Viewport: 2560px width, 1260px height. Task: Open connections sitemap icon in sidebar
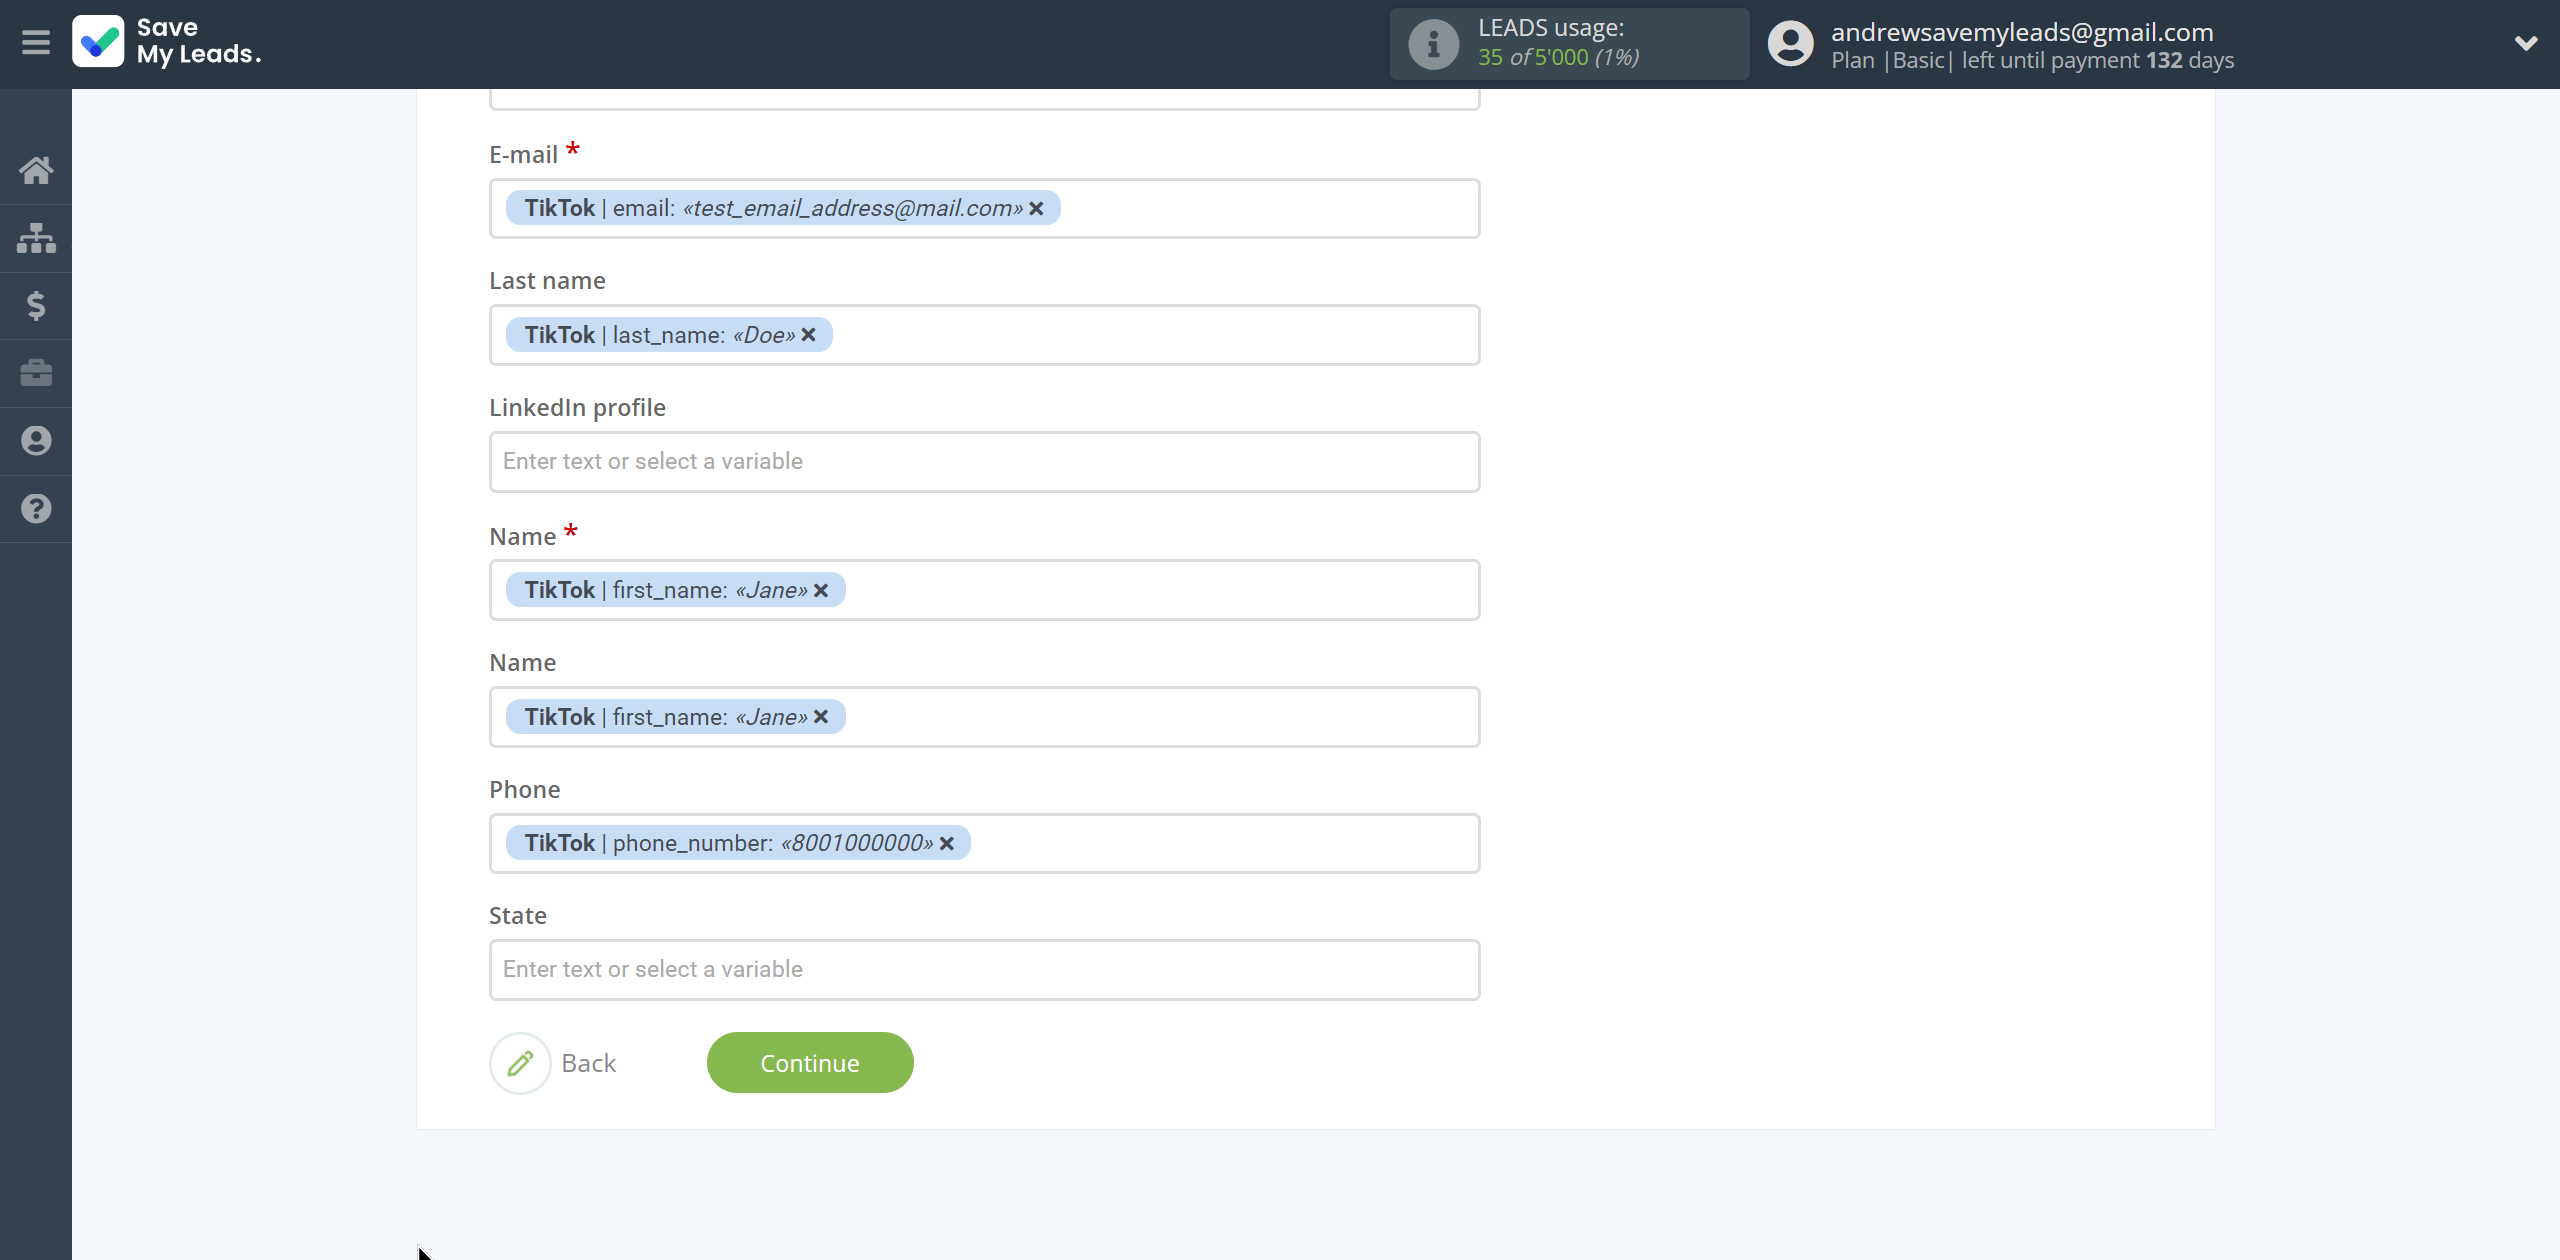[x=36, y=238]
